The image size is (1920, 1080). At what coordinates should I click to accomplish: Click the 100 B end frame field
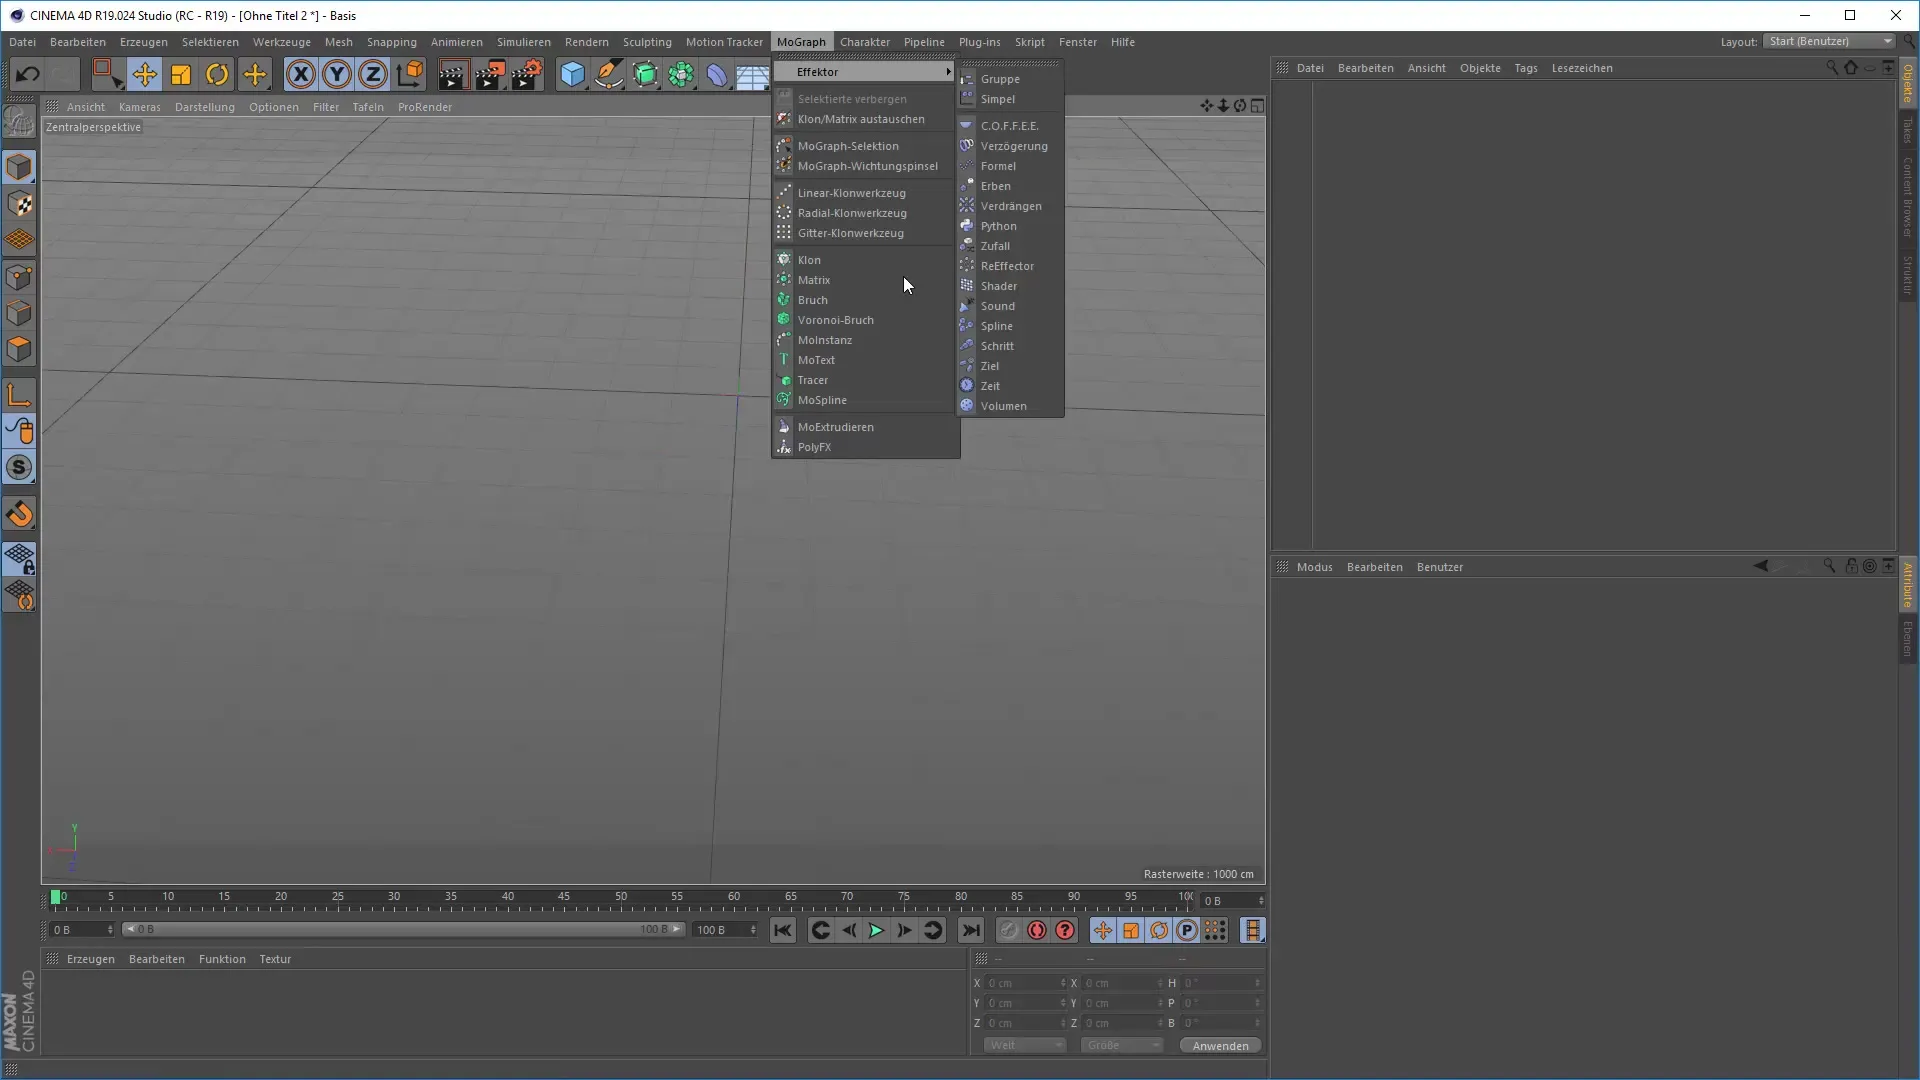coord(726,930)
